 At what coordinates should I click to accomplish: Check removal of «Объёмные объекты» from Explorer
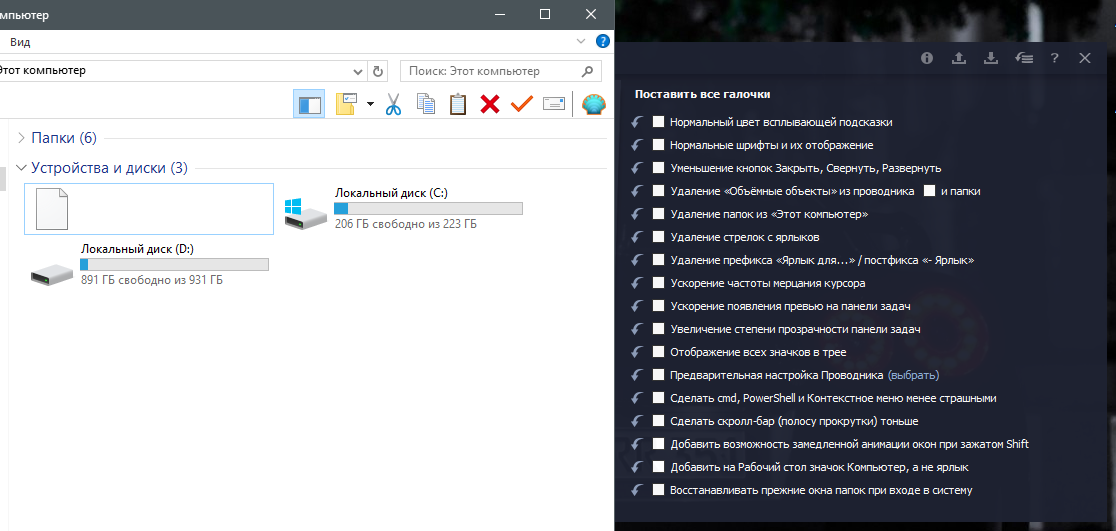(659, 191)
